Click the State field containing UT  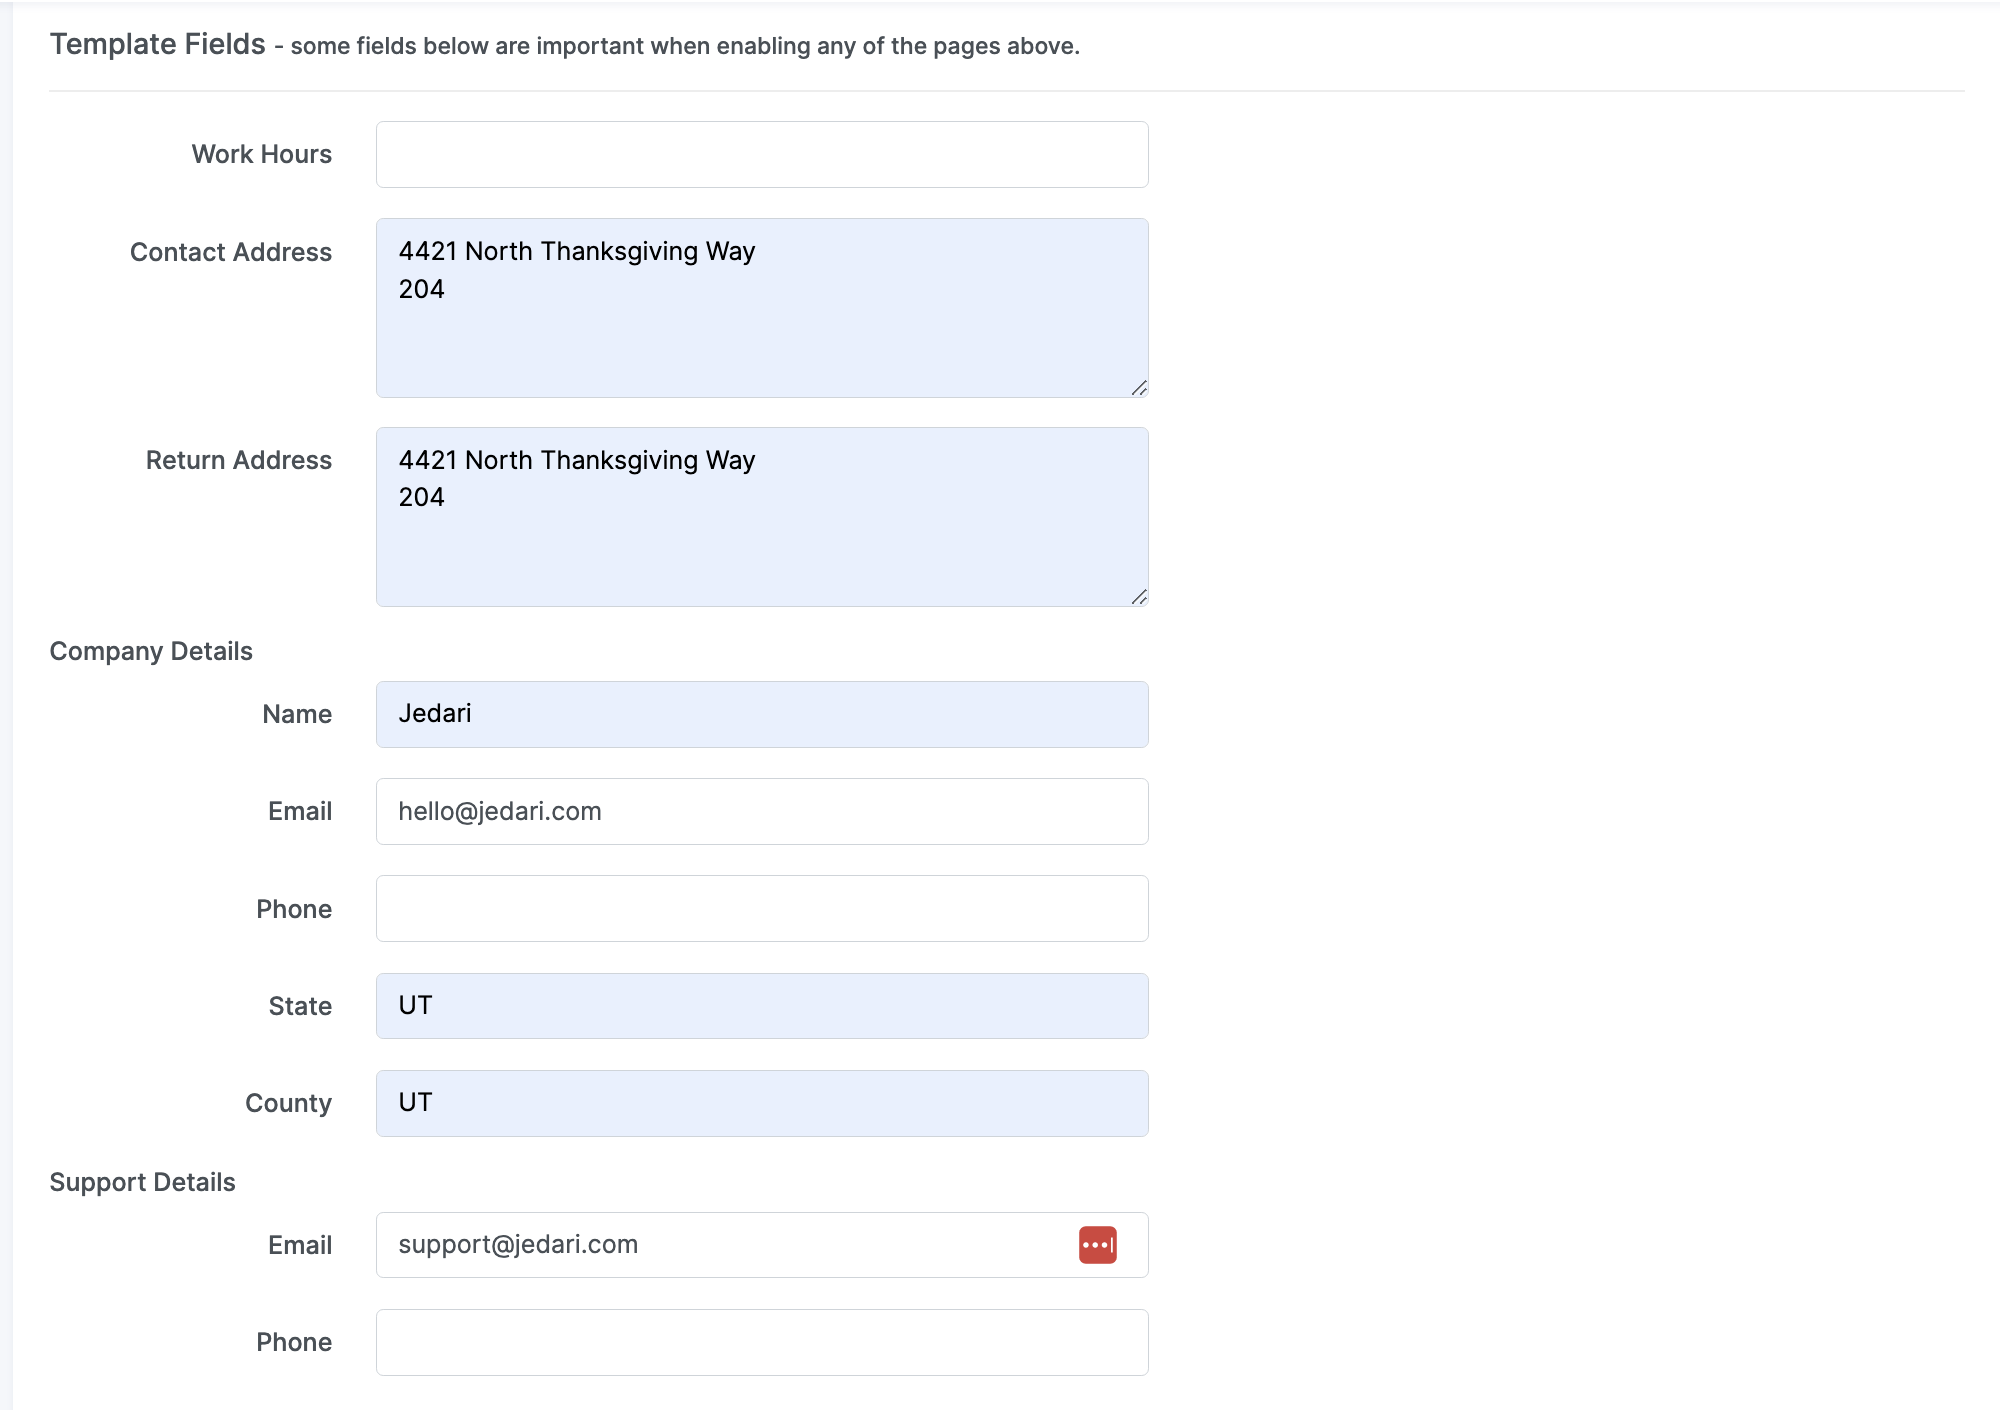pyautogui.click(x=762, y=1006)
